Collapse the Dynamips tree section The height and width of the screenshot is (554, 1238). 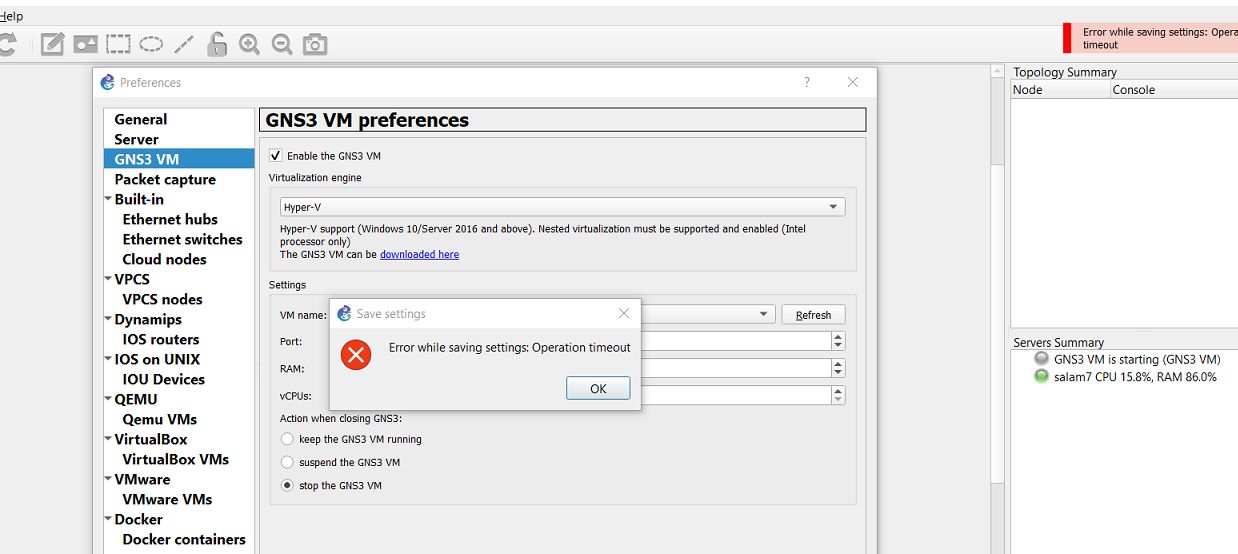[108, 319]
